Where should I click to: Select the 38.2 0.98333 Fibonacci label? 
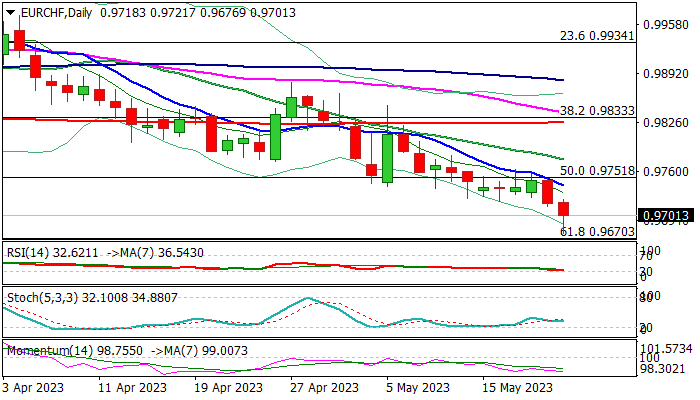(x=597, y=110)
